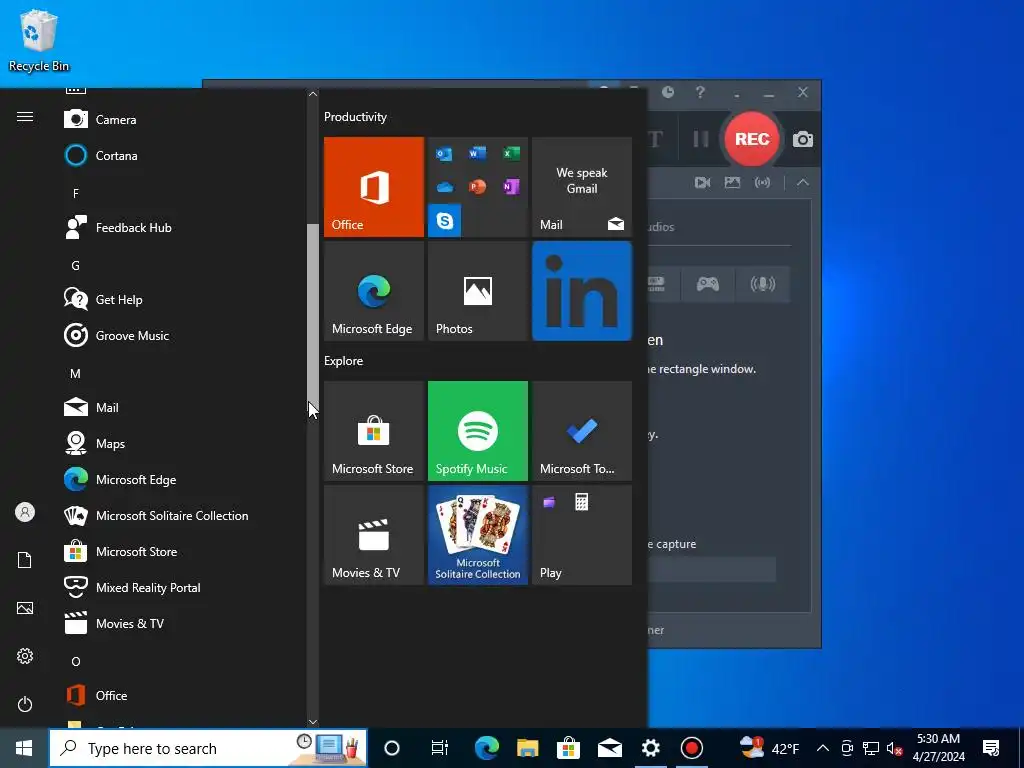Click the app list scrollbar thumb
This screenshot has width=1024, height=768.
(x=313, y=317)
